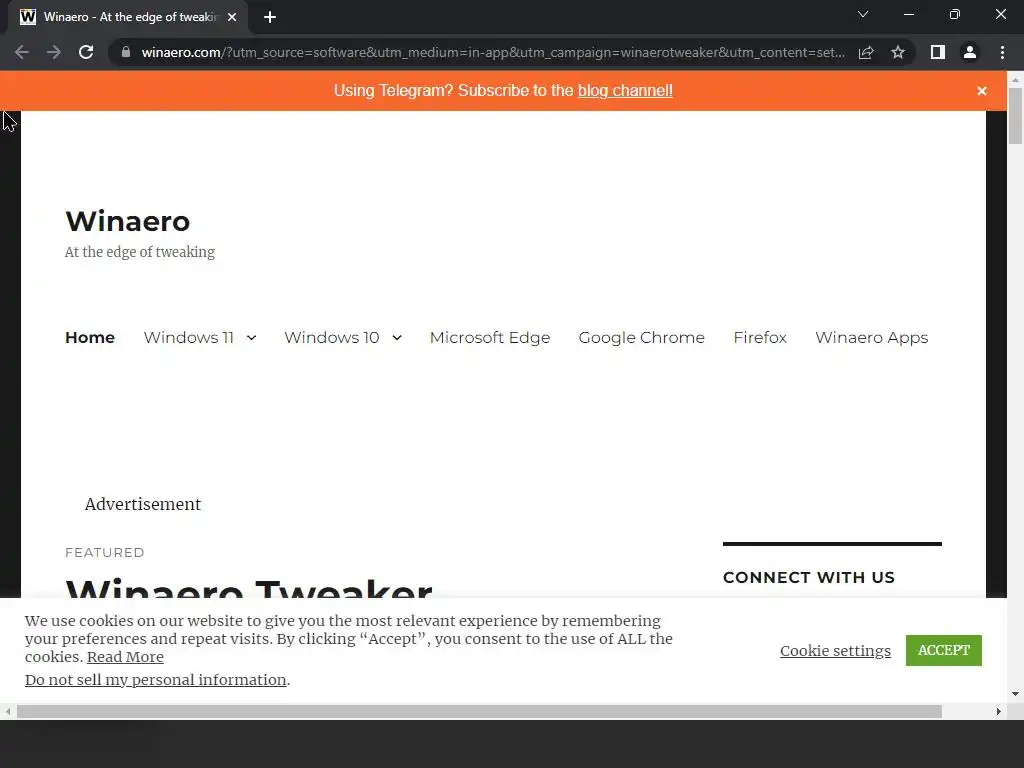Bookmark this page with the star icon
1024x768 pixels.
898,52
